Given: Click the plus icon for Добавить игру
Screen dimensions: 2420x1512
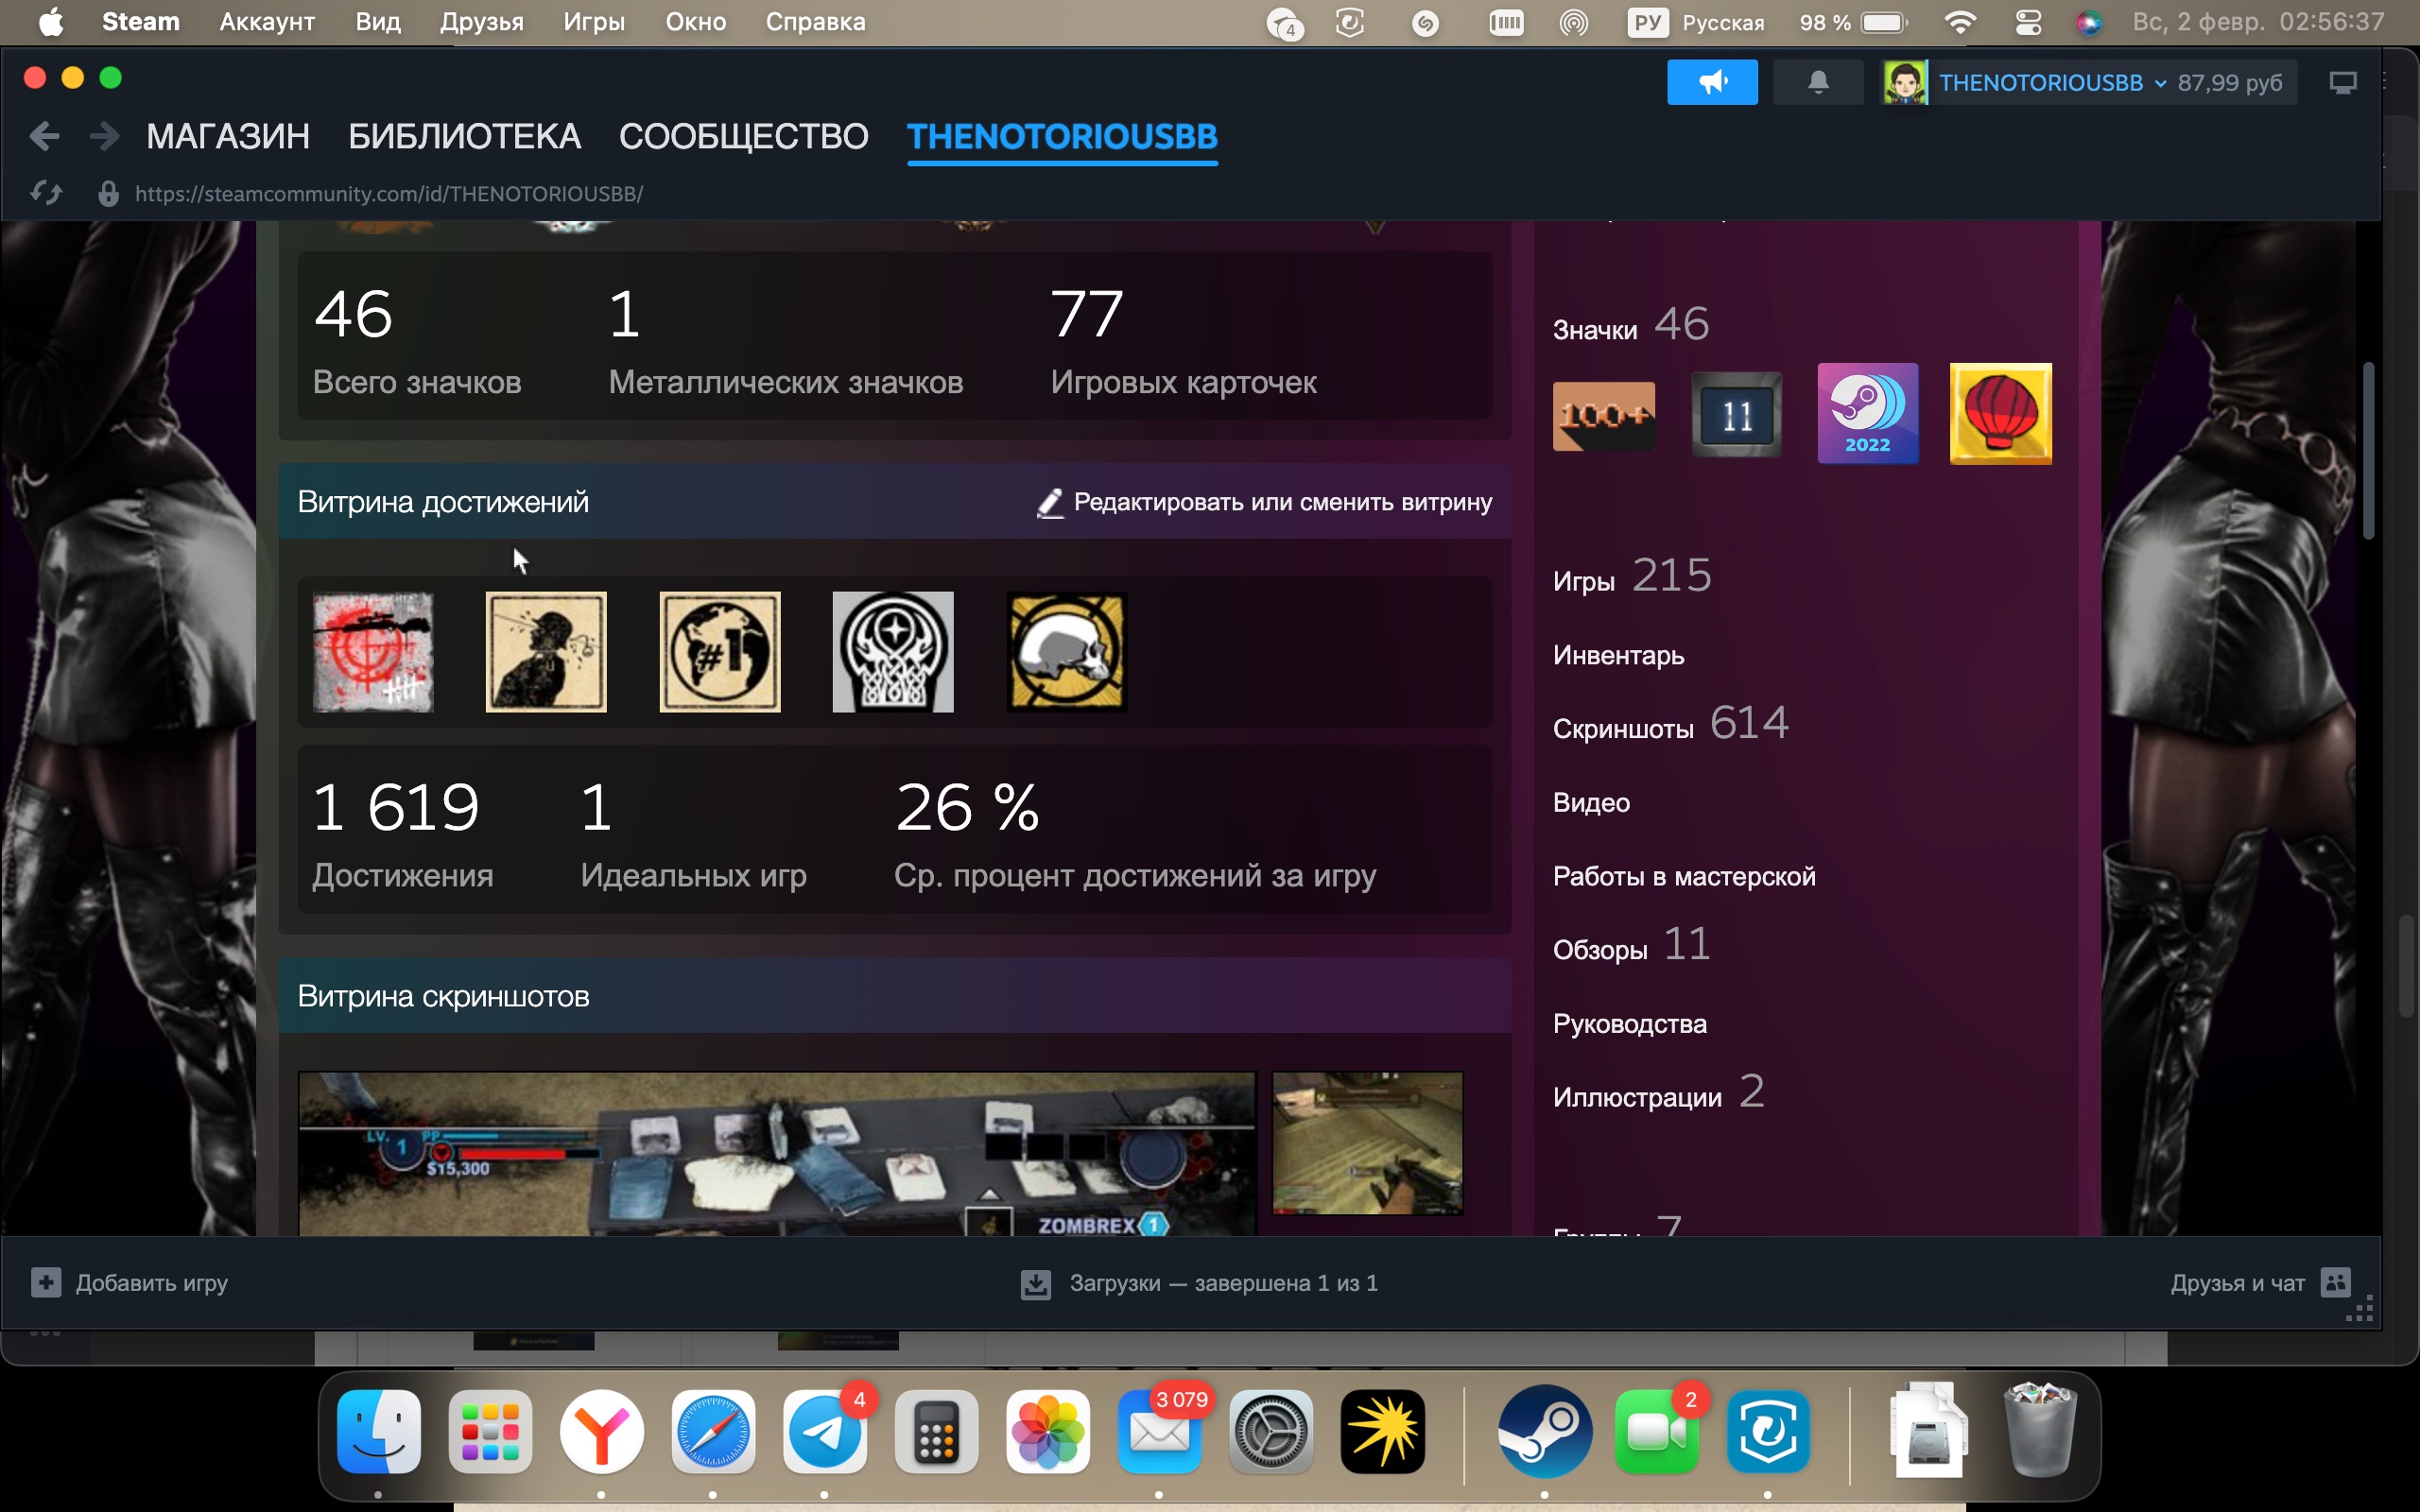Looking at the screenshot, I should click(x=46, y=1282).
